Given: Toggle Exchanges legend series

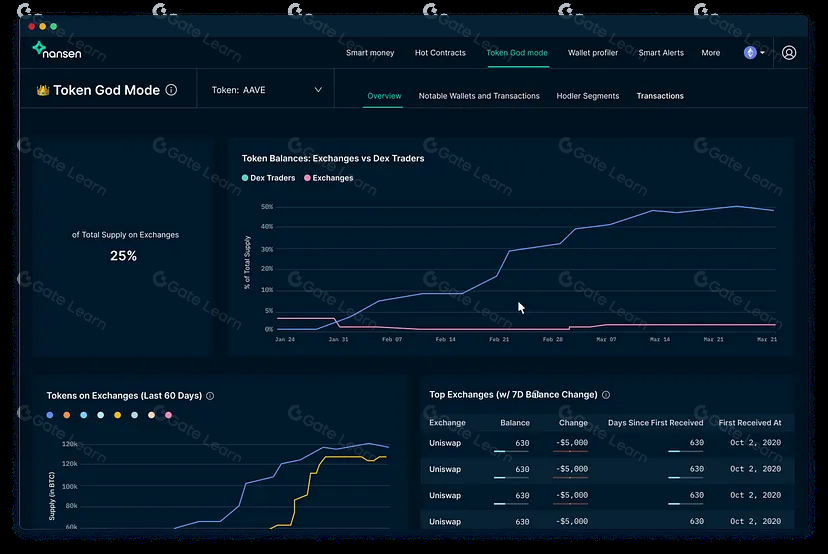Looking at the screenshot, I should pyautogui.click(x=328, y=178).
